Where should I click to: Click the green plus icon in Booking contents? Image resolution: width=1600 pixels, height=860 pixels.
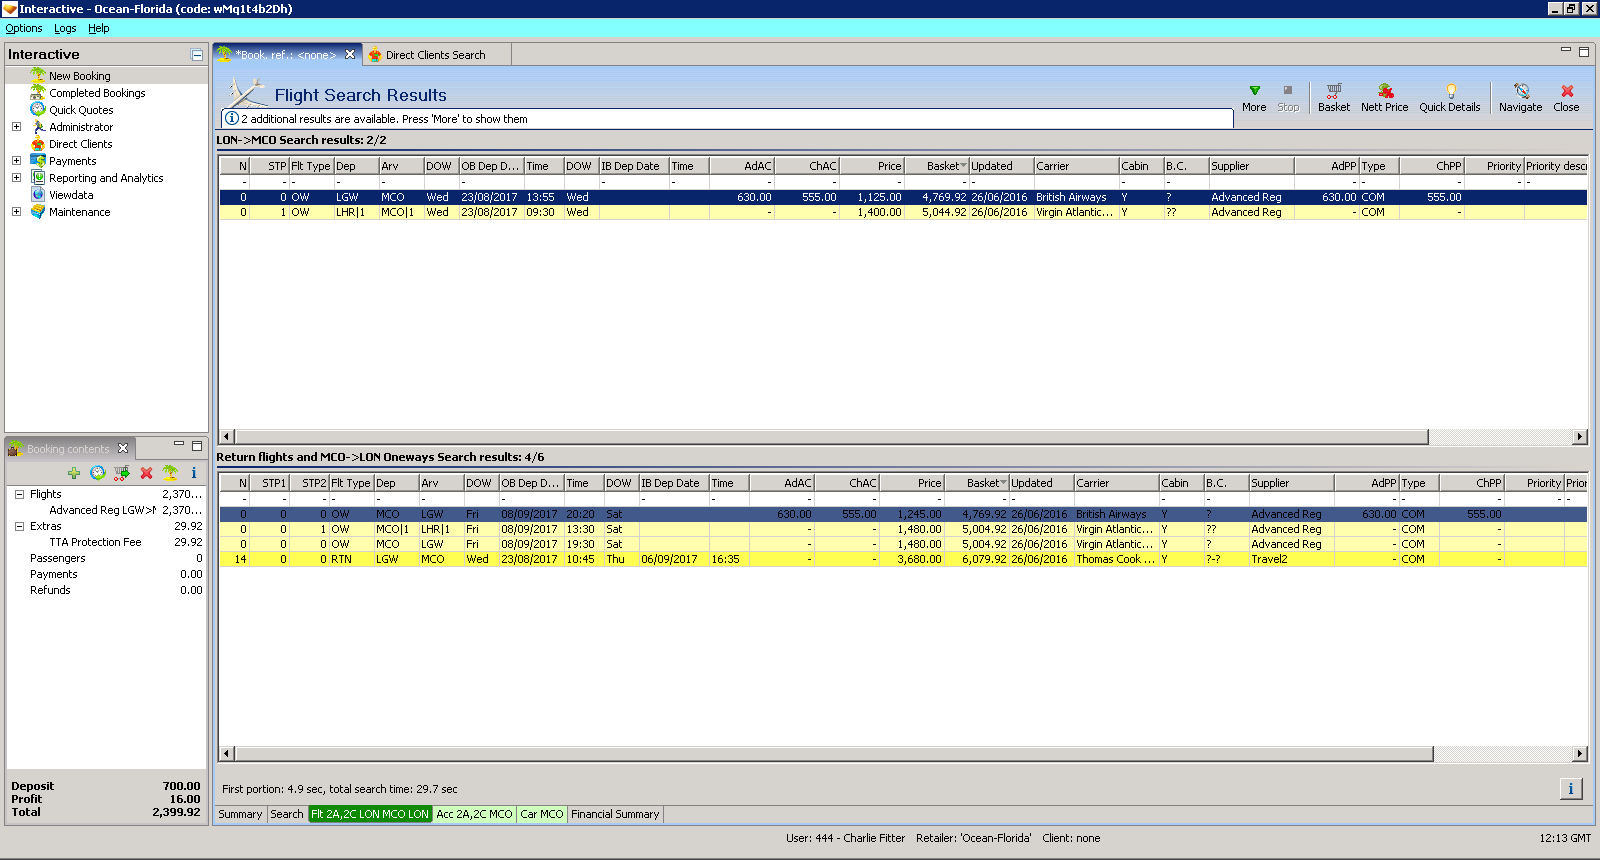(74, 473)
